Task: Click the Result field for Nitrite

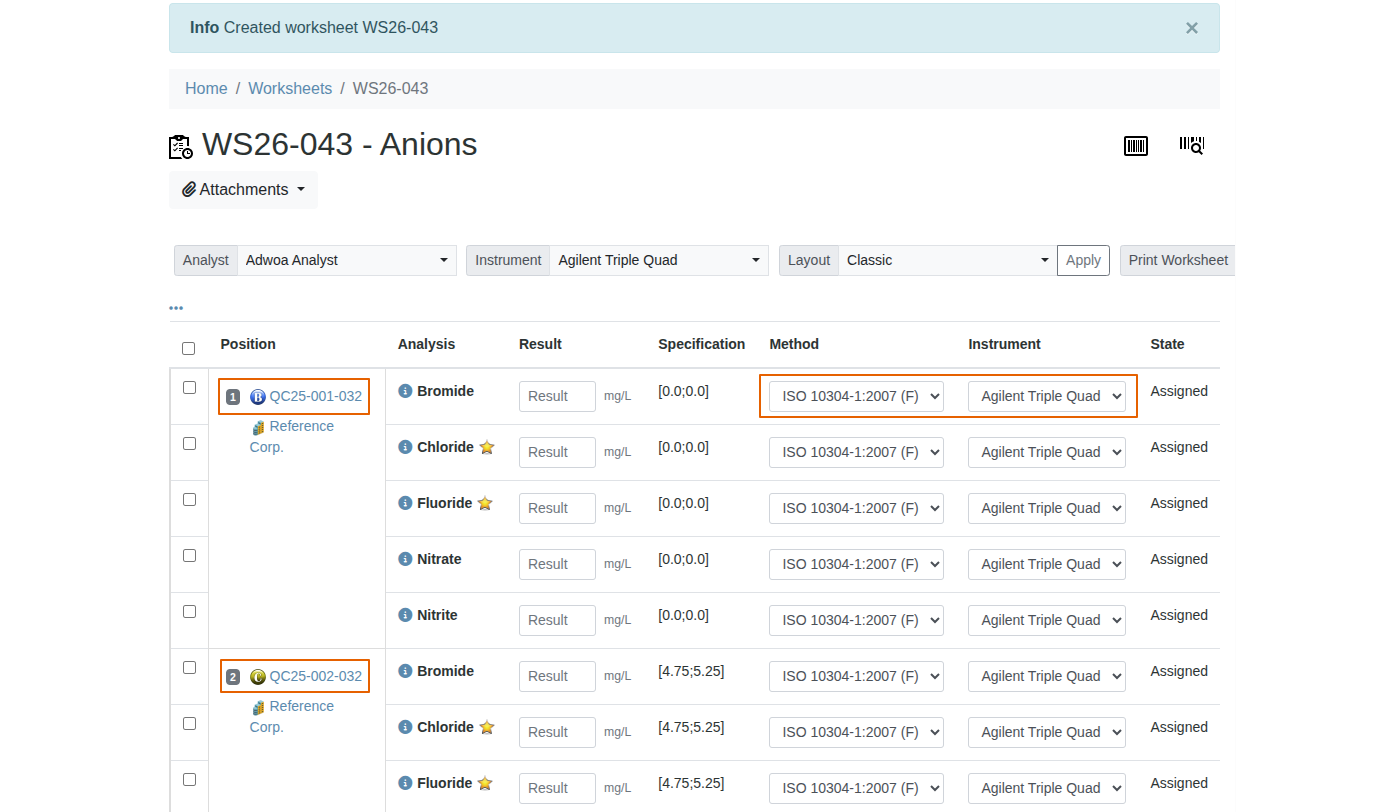Action: 556,620
